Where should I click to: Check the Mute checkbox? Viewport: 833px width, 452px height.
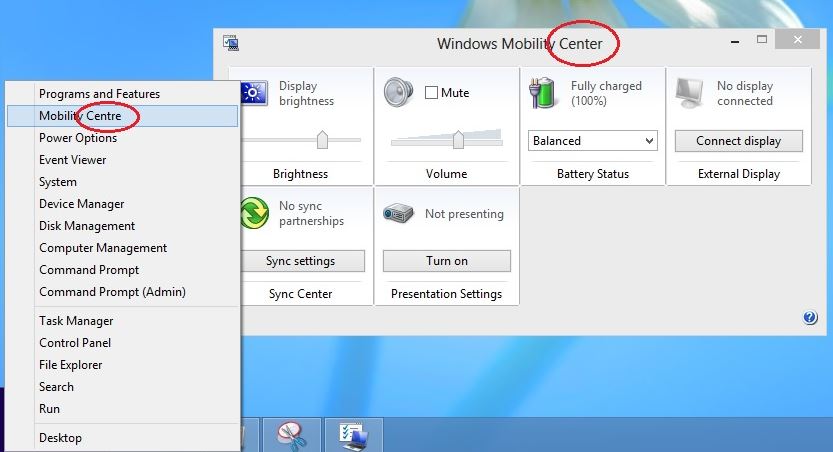point(431,93)
